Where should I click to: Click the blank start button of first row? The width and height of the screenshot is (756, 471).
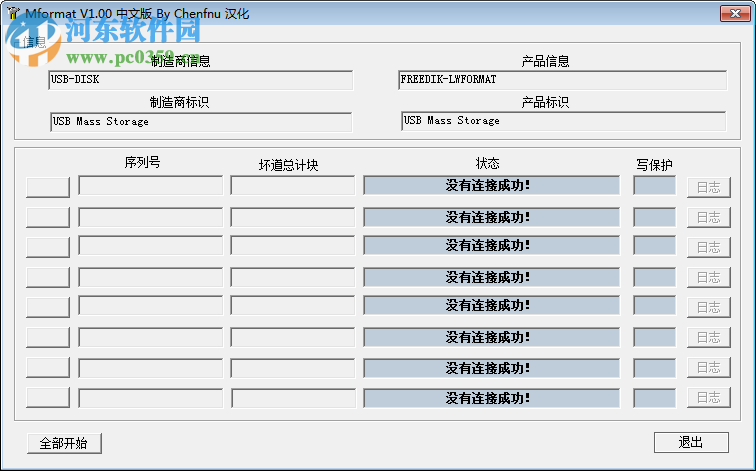(48, 188)
